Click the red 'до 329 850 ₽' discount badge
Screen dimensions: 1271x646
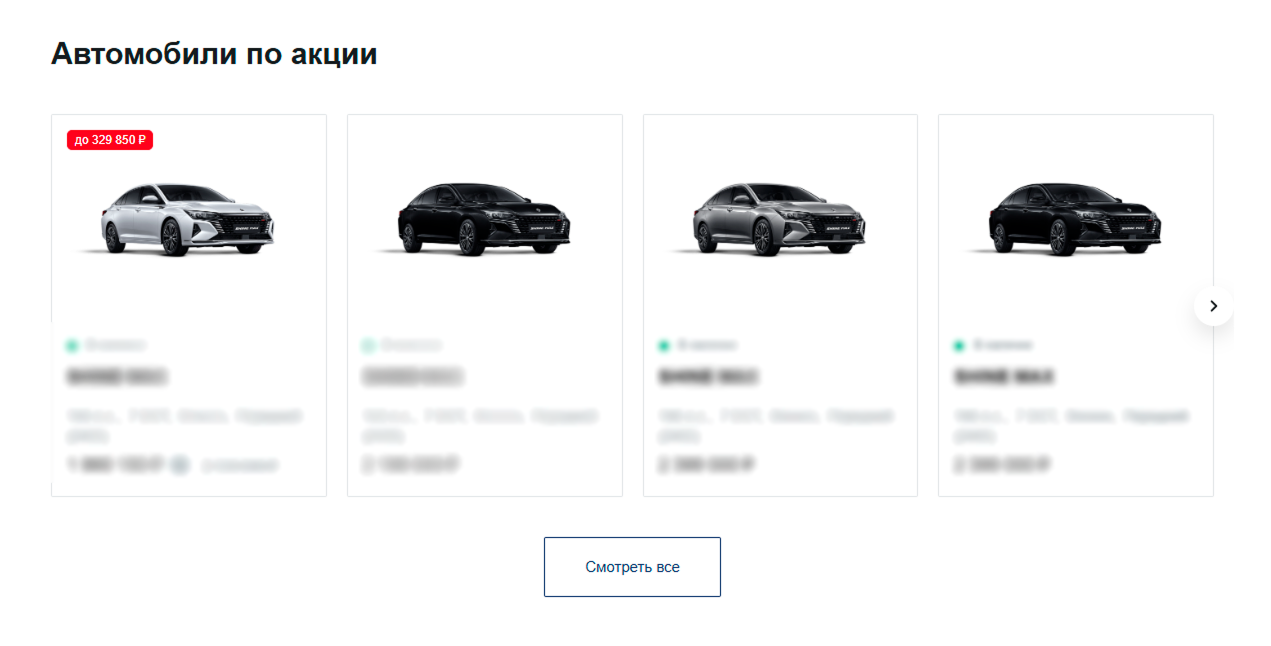pyautogui.click(x=110, y=140)
